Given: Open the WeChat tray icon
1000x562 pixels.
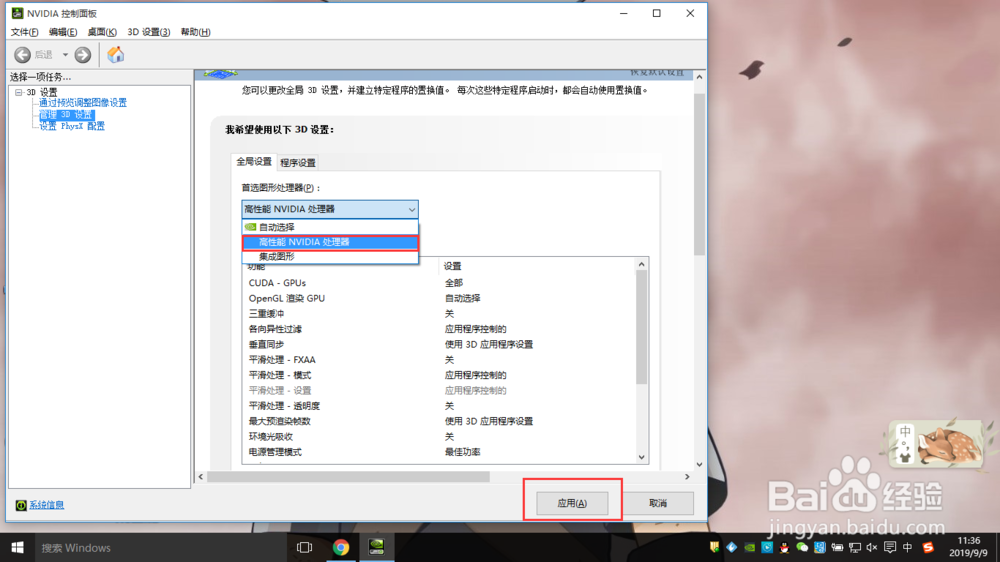Looking at the screenshot, I should pos(802,547).
